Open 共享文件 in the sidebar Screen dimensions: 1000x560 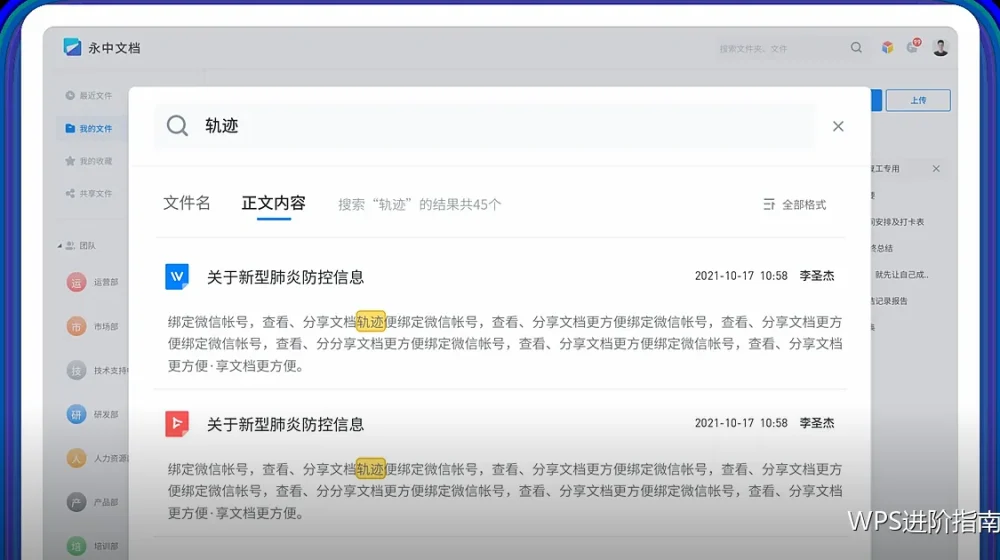[89, 193]
